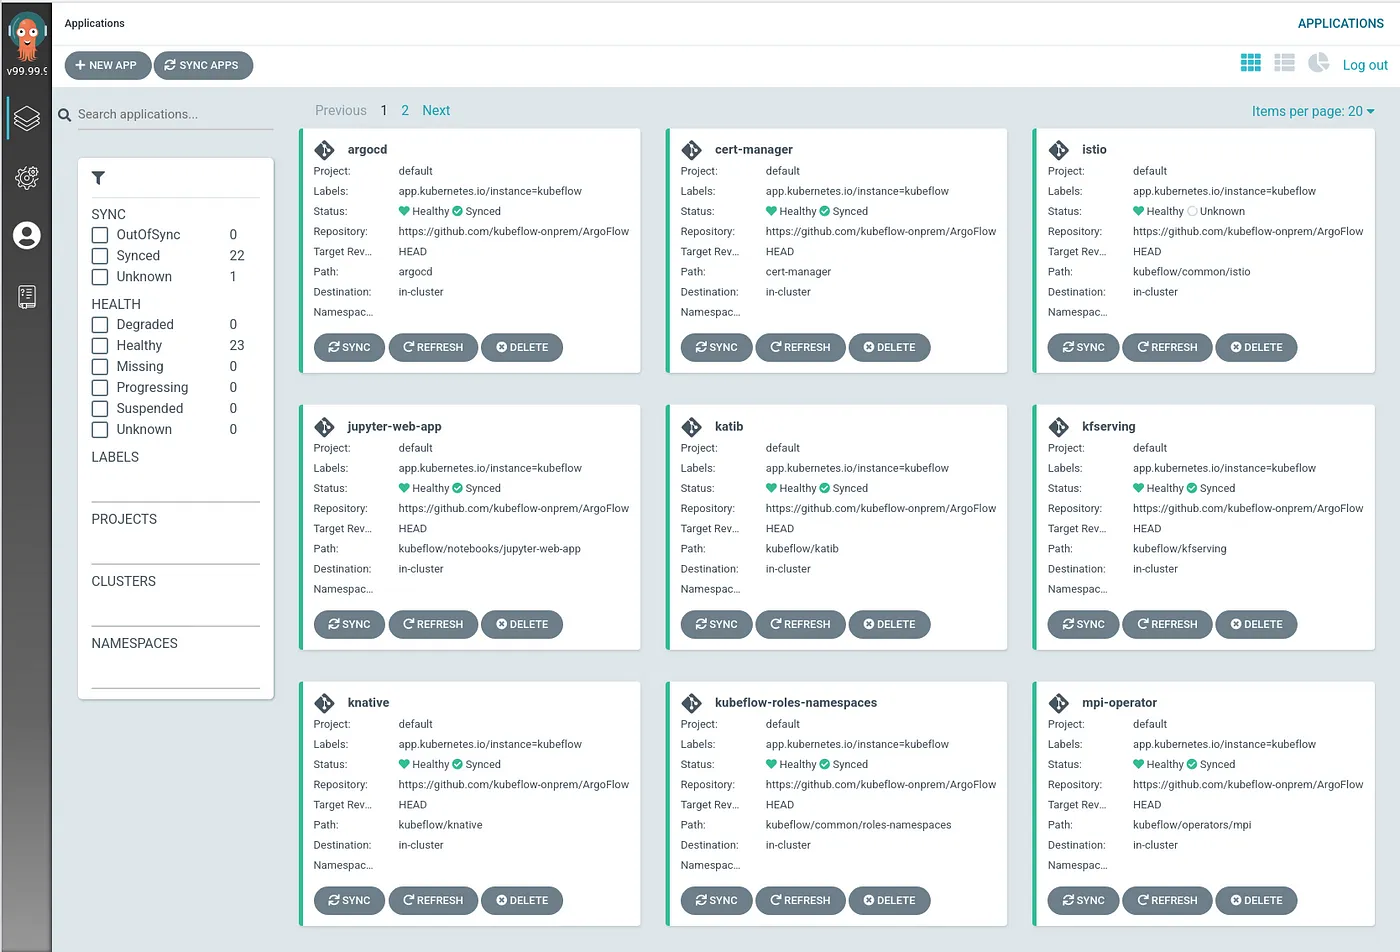The height and width of the screenshot is (952, 1400).
Task: Check the Healthy health filter
Action: pos(100,346)
